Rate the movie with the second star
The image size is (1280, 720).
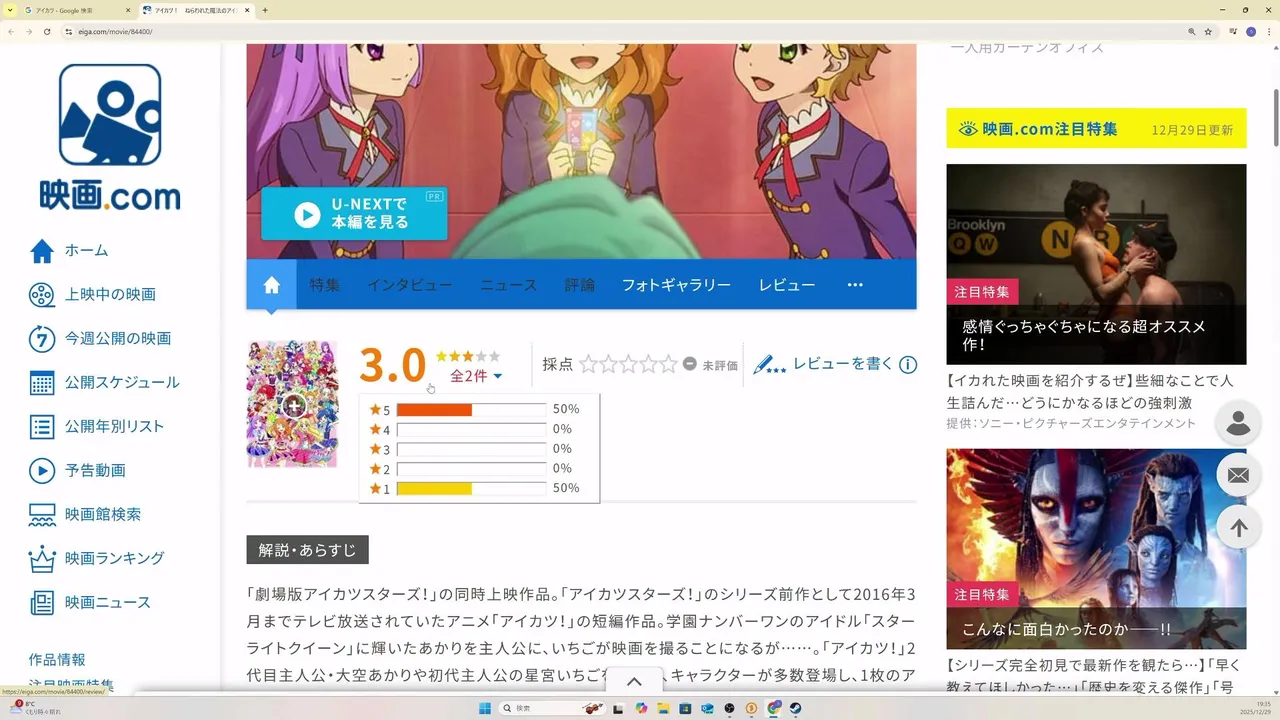(608, 364)
